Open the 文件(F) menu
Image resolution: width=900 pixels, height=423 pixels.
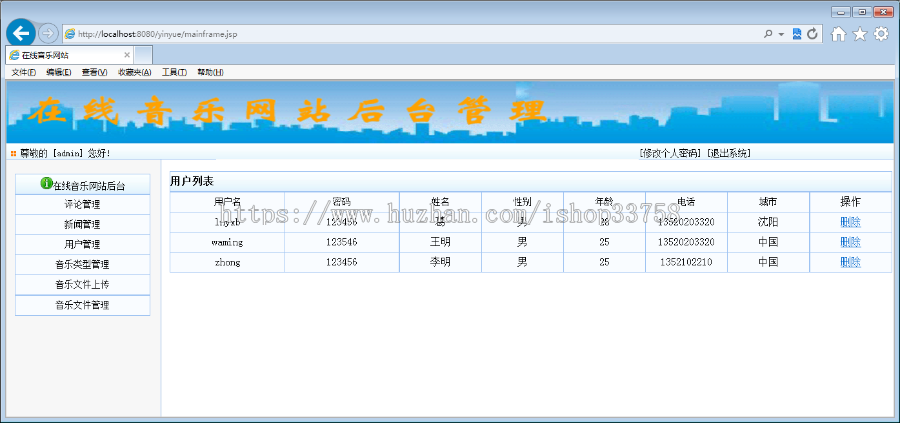(x=24, y=72)
